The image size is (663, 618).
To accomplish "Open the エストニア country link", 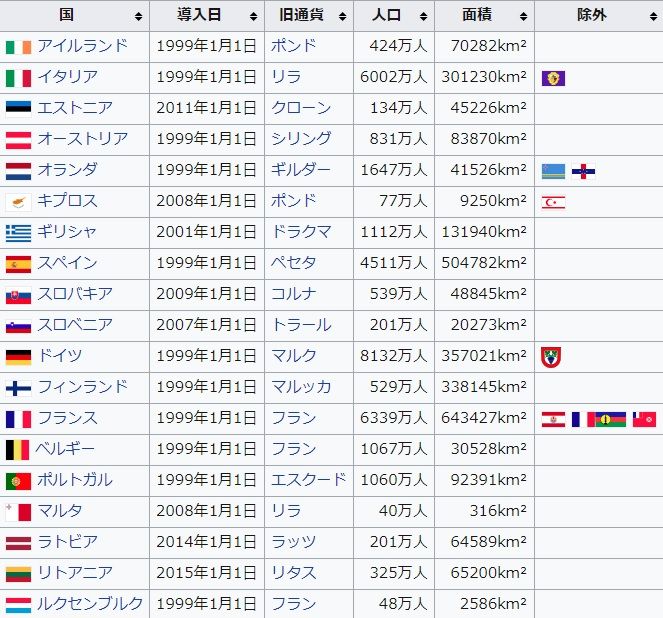I will click(75, 109).
